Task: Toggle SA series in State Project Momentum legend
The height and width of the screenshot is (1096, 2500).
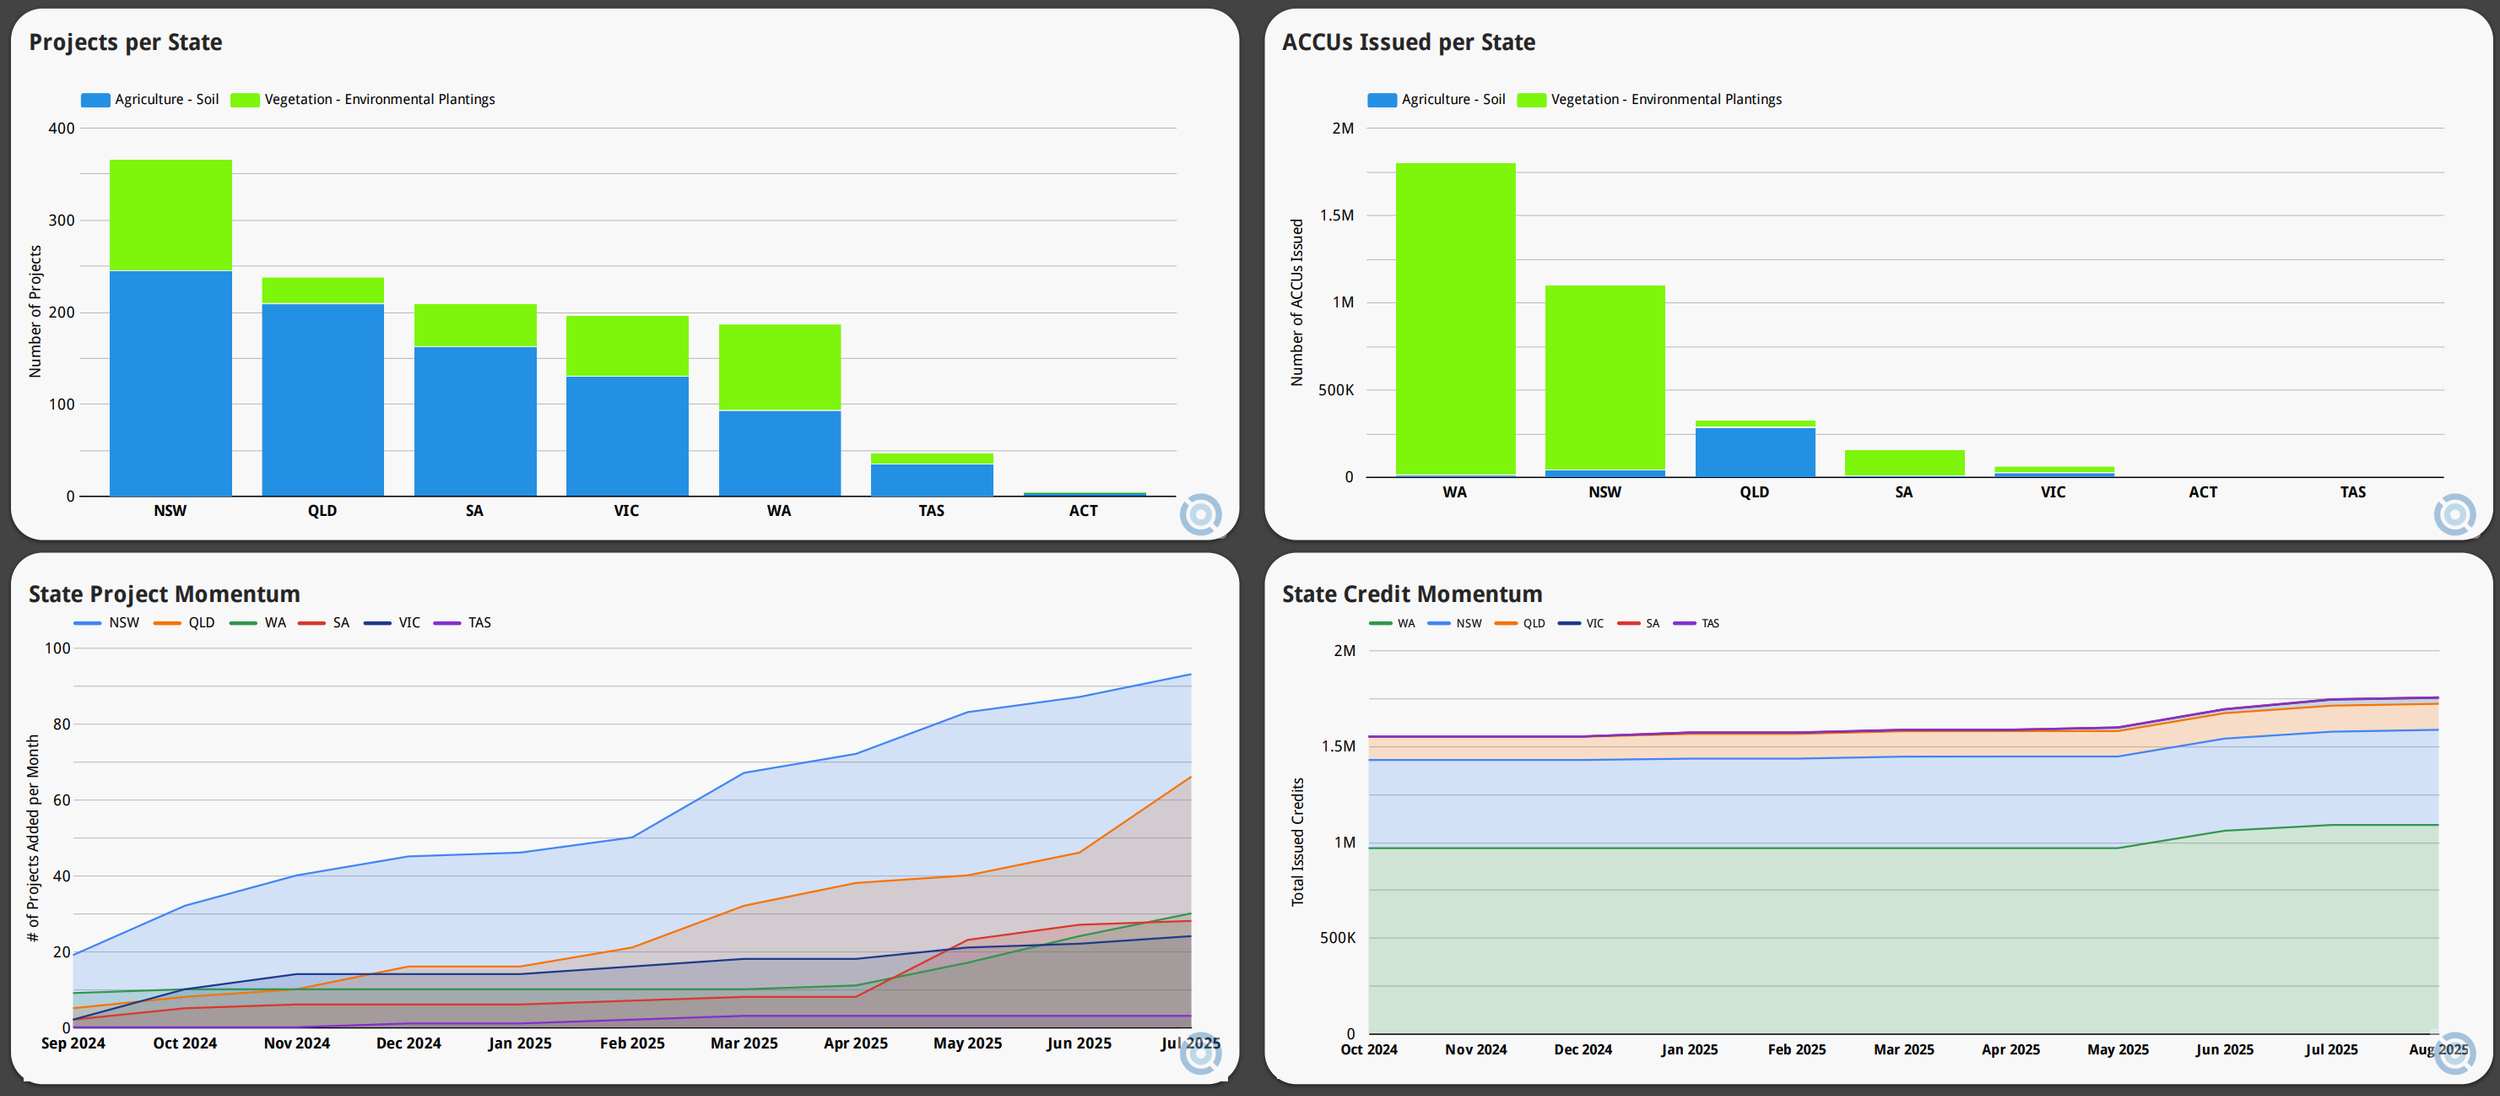Action: pos(324,623)
